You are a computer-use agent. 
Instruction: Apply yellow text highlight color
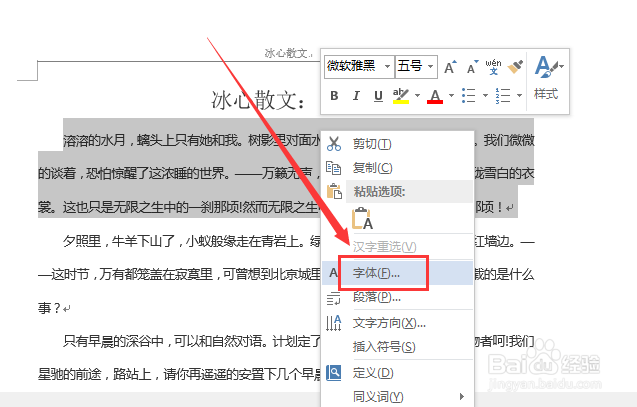point(401,96)
